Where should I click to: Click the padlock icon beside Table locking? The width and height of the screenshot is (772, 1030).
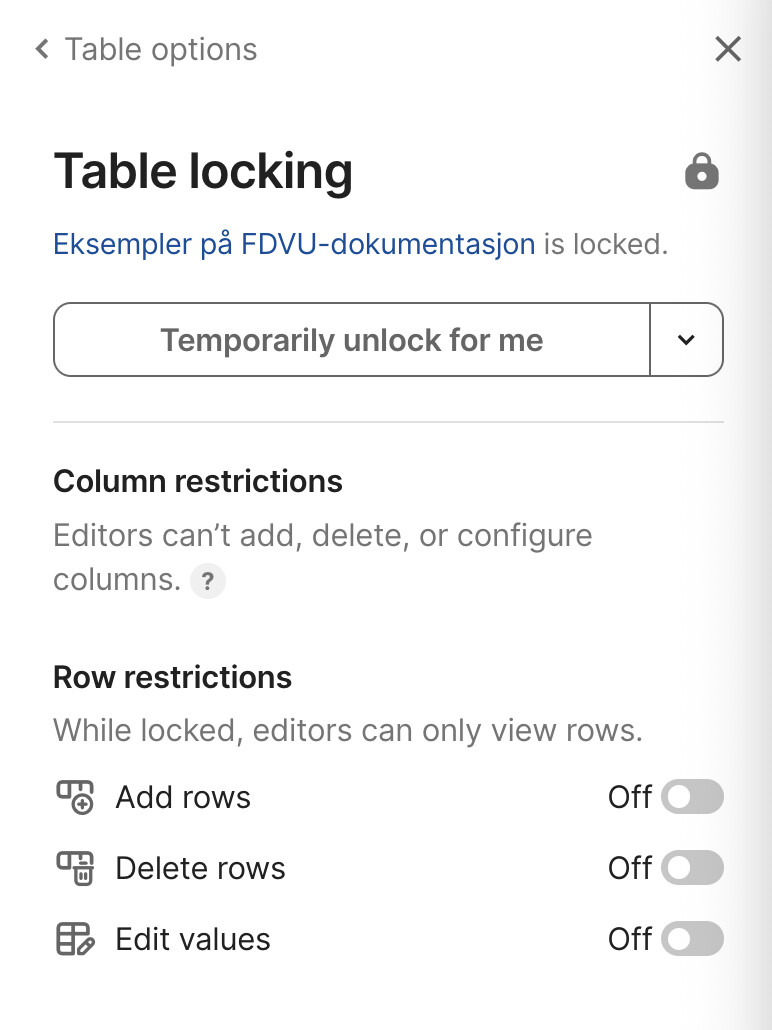point(701,171)
